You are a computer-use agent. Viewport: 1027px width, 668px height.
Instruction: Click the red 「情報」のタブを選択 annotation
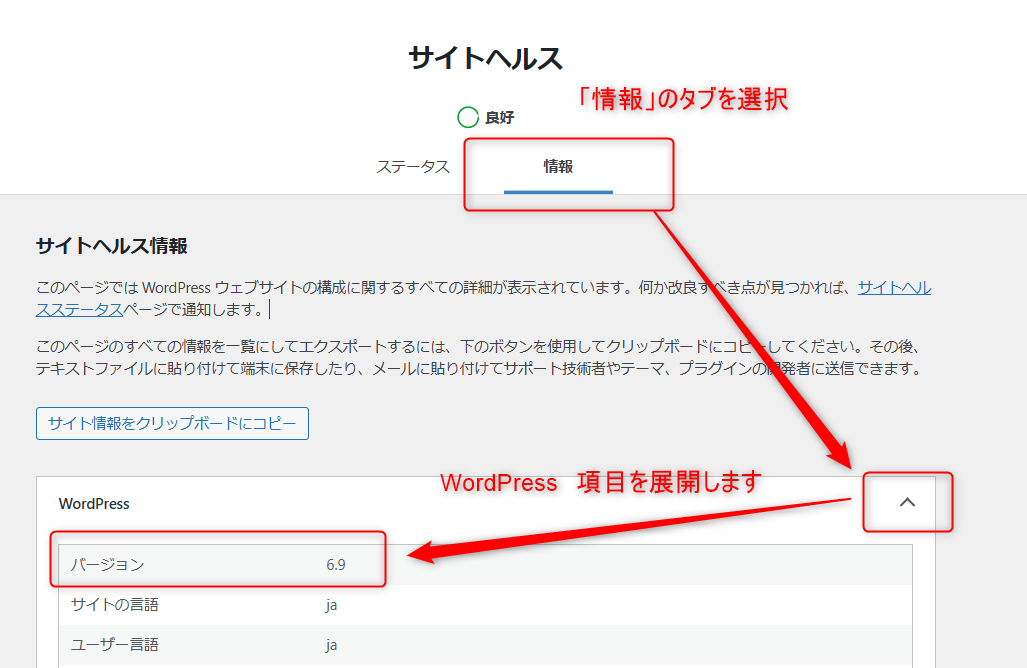pos(684,99)
